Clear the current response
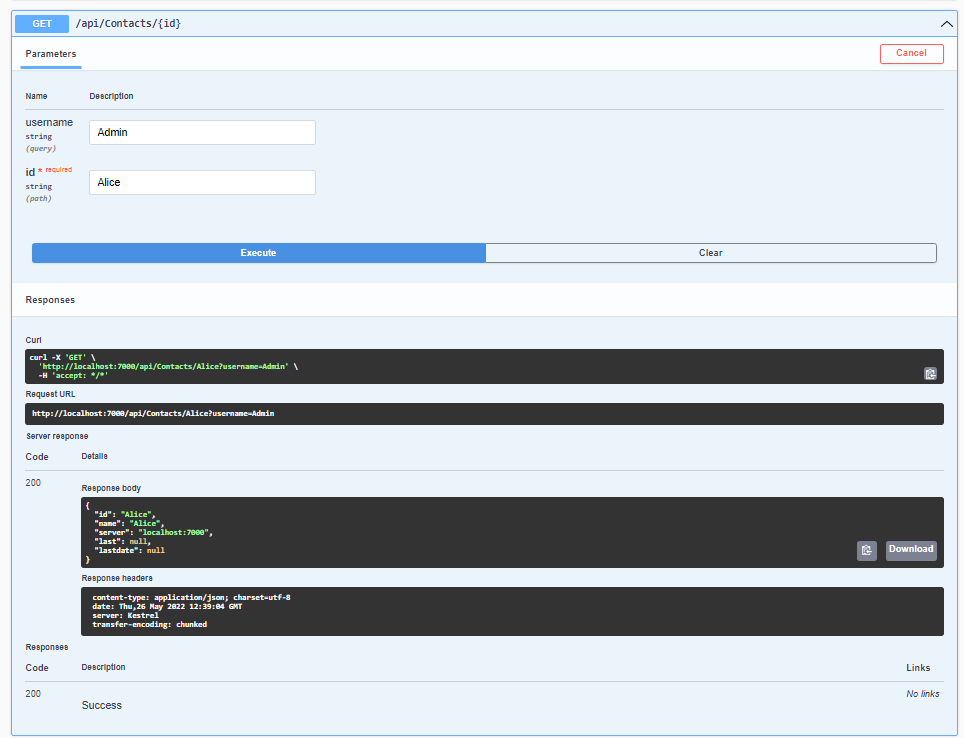The height and width of the screenshot is (738, 964). [710, 252]
